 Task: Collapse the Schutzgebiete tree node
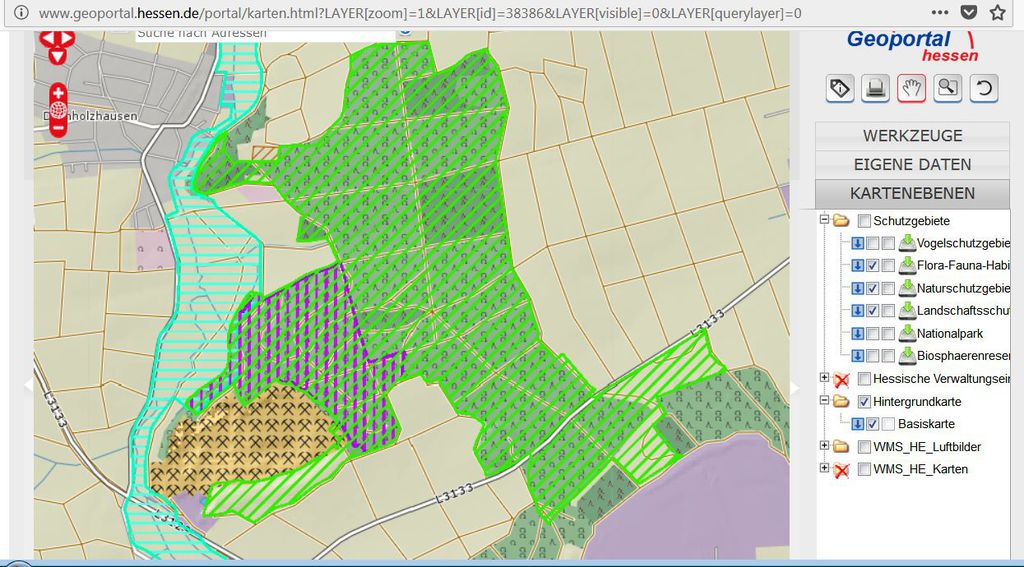824,220
